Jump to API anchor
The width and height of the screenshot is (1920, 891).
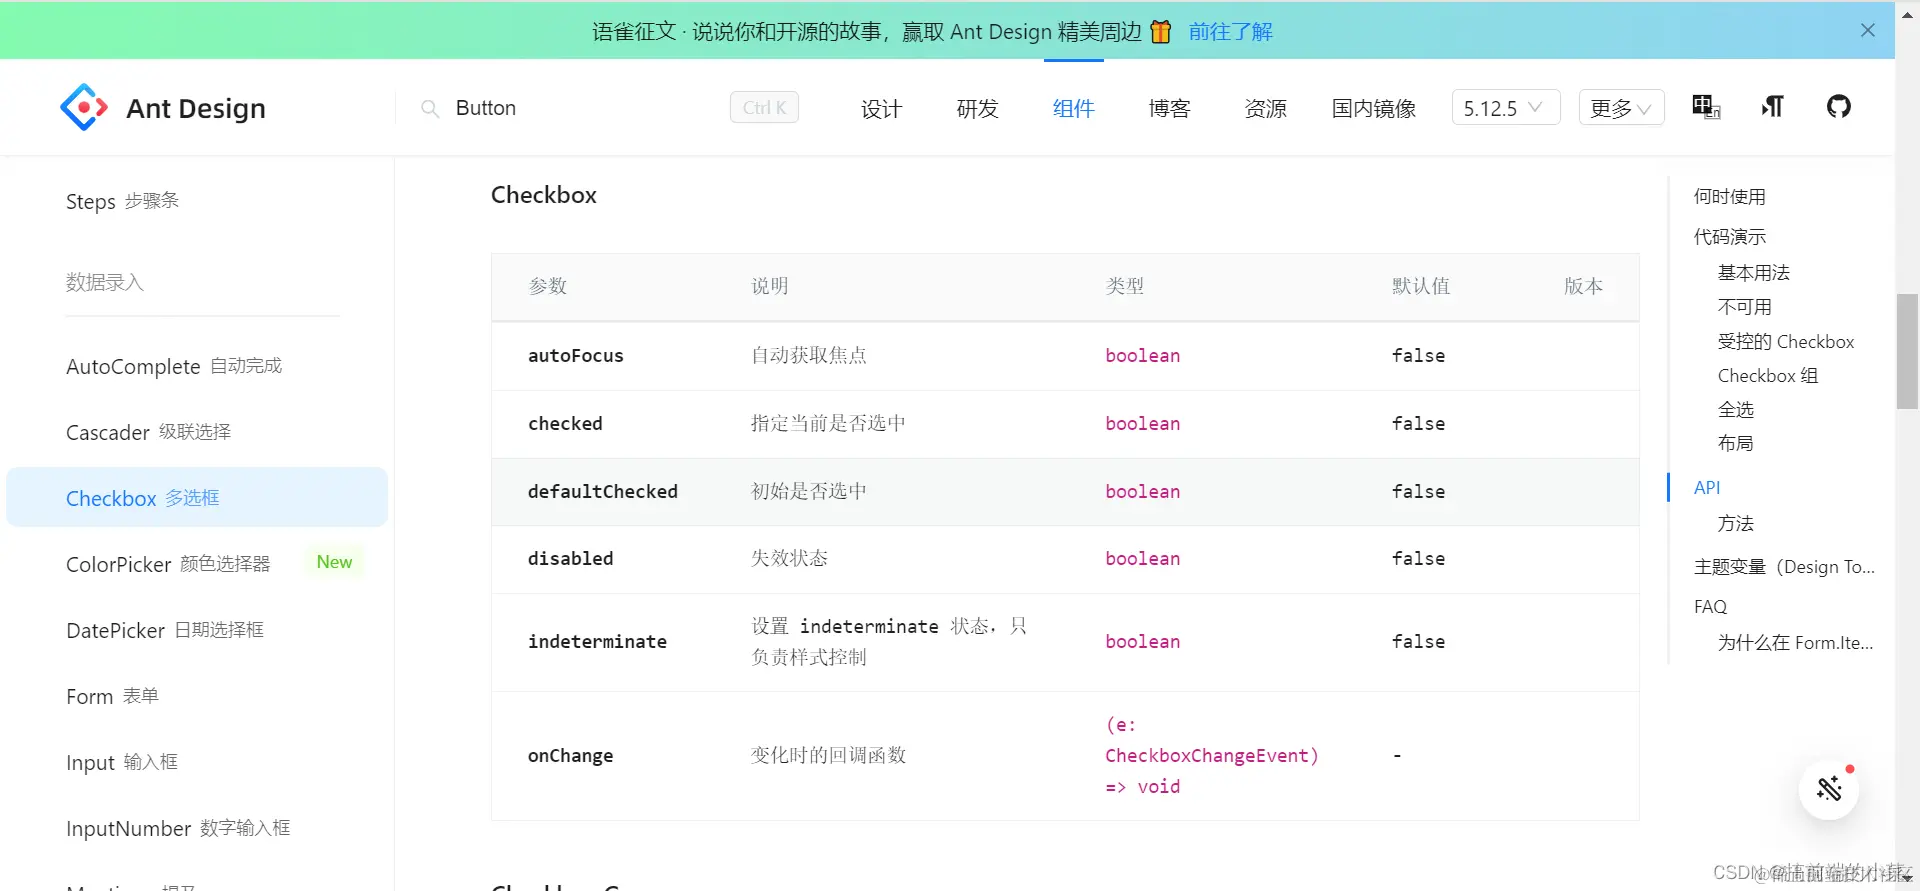coord(1707,487)
